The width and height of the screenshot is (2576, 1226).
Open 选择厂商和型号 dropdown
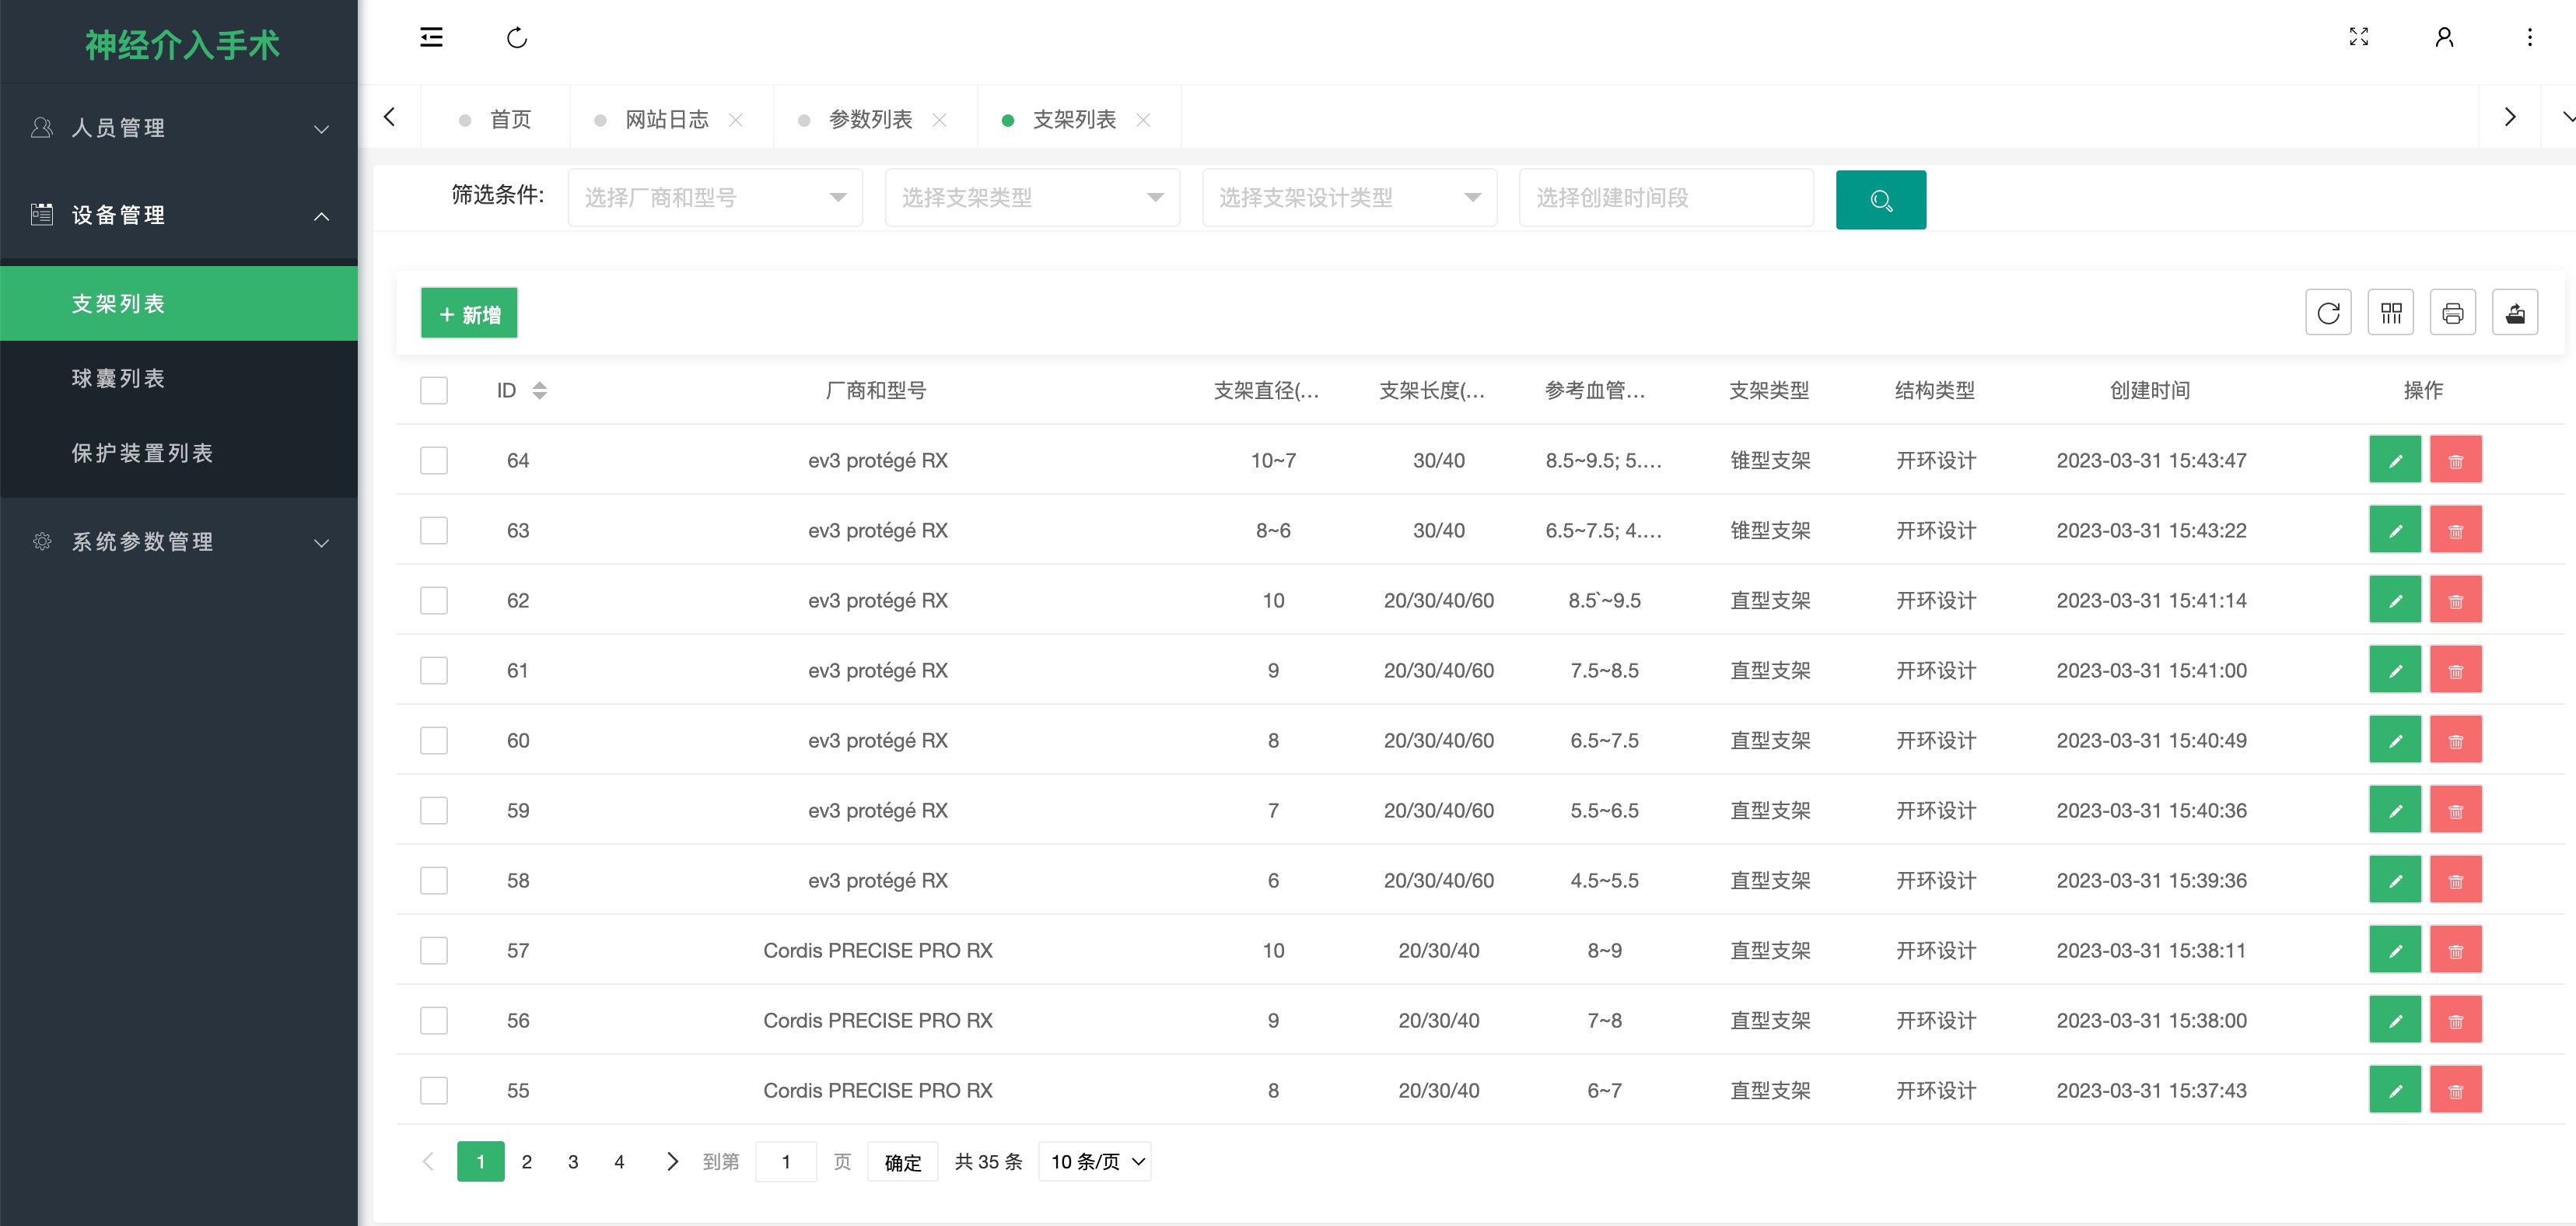tap(715, 198)
